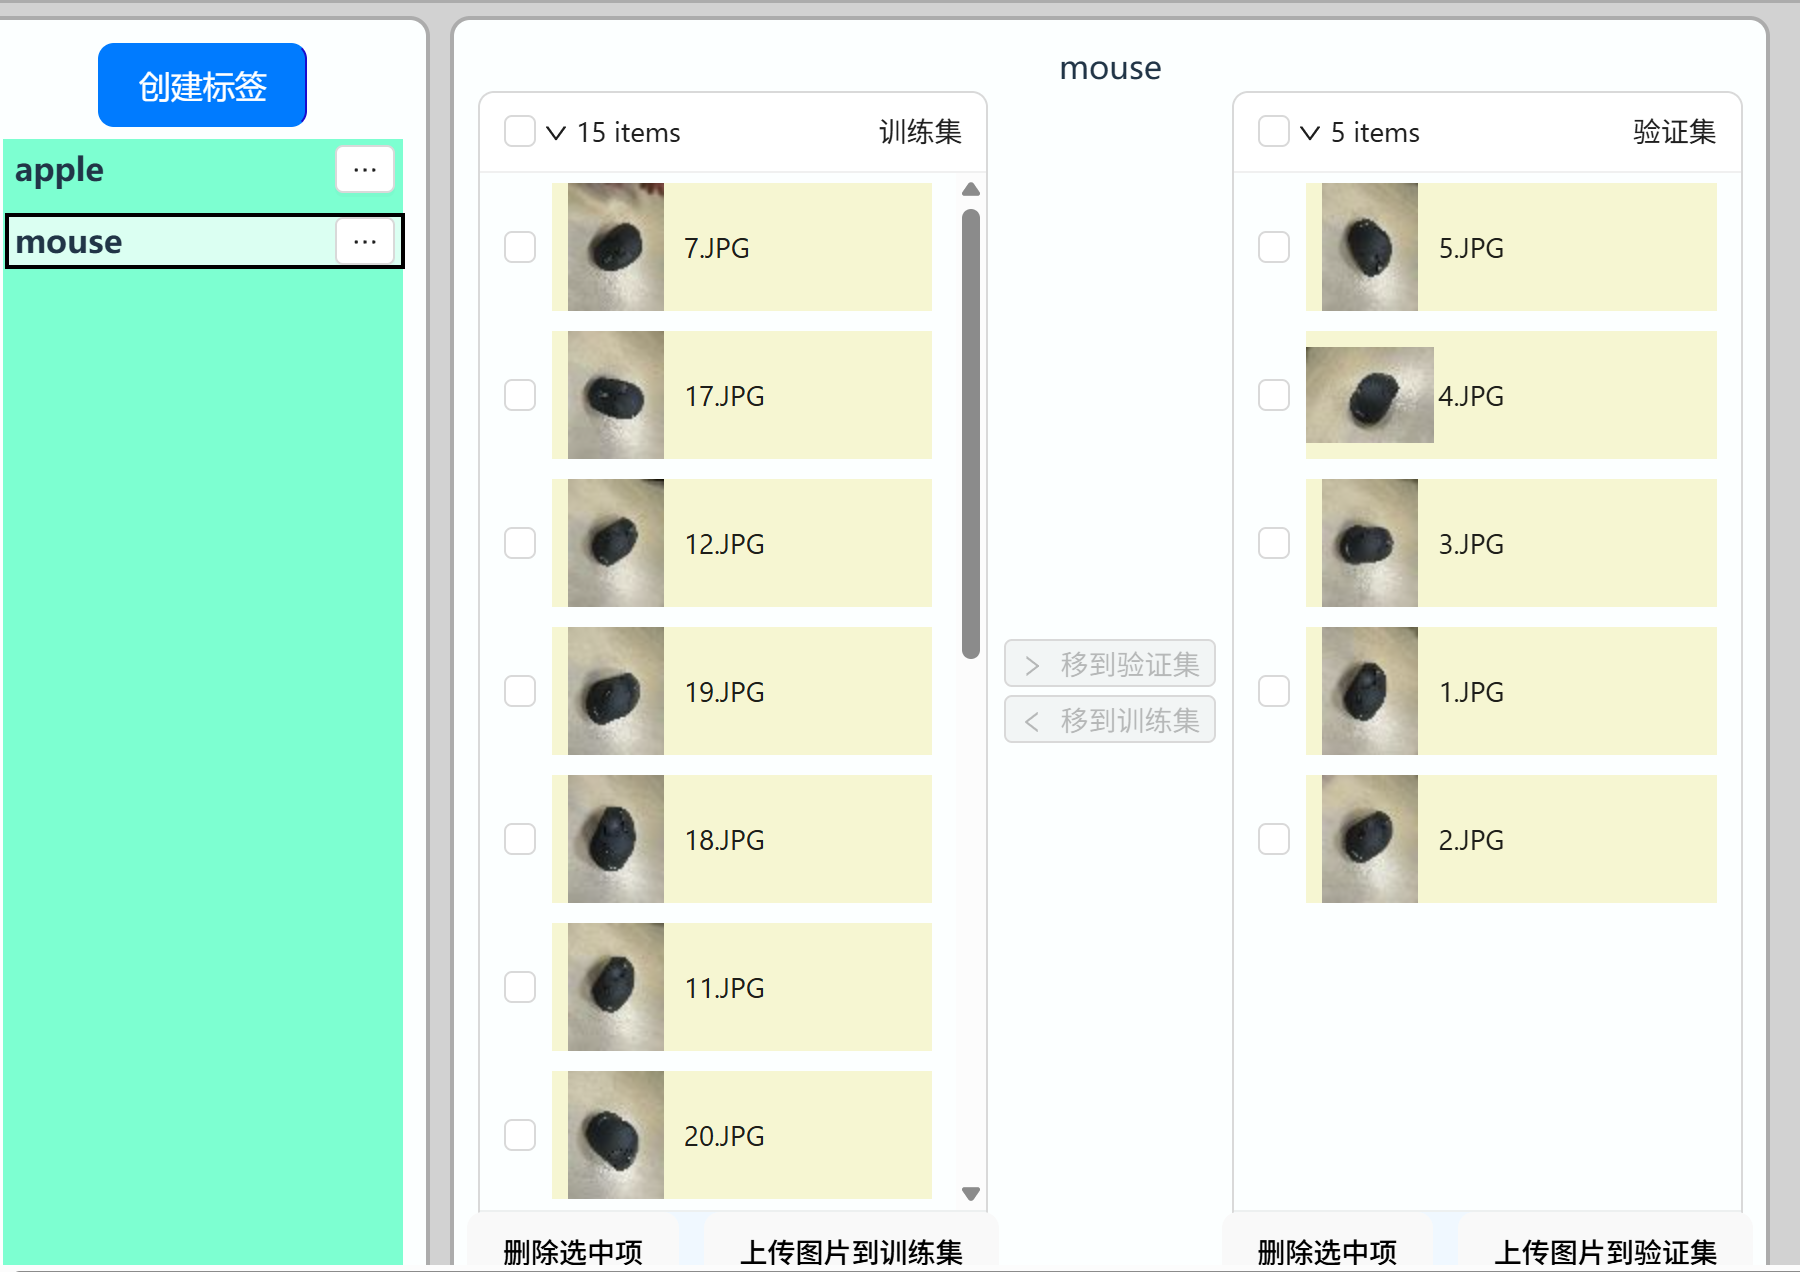The width and height of the screenshot is (1800, 1272).
Task: Expand the 5 items selection dropdown
Action: pyautogui.click(x=1310, y=133)
